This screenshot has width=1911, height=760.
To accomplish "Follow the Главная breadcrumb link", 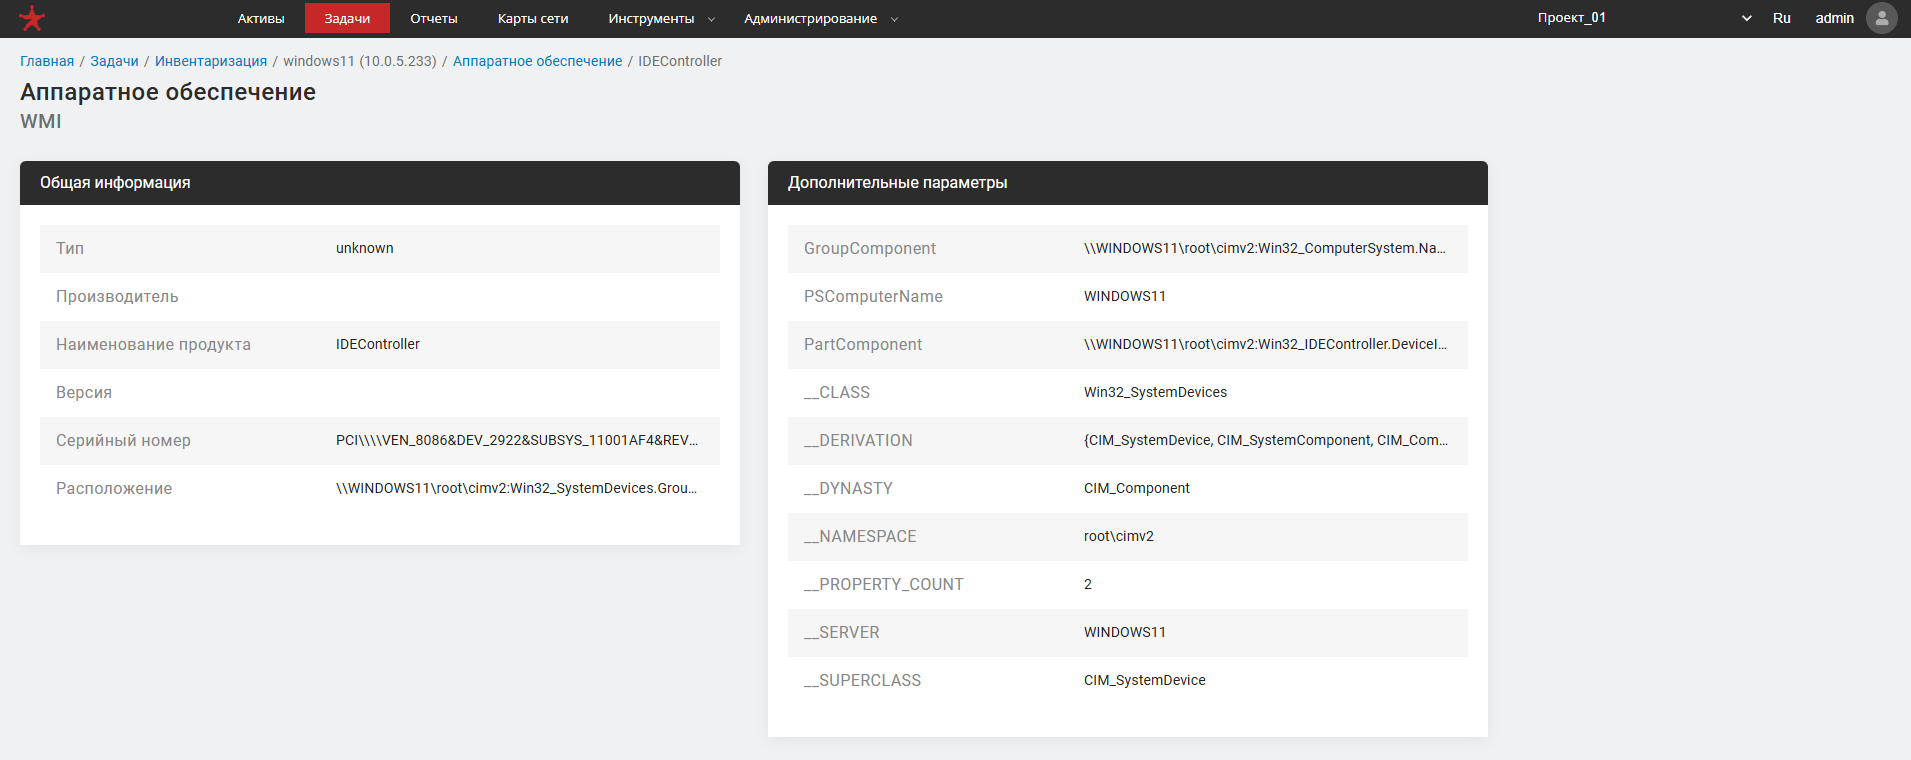I will click(47, 61).
